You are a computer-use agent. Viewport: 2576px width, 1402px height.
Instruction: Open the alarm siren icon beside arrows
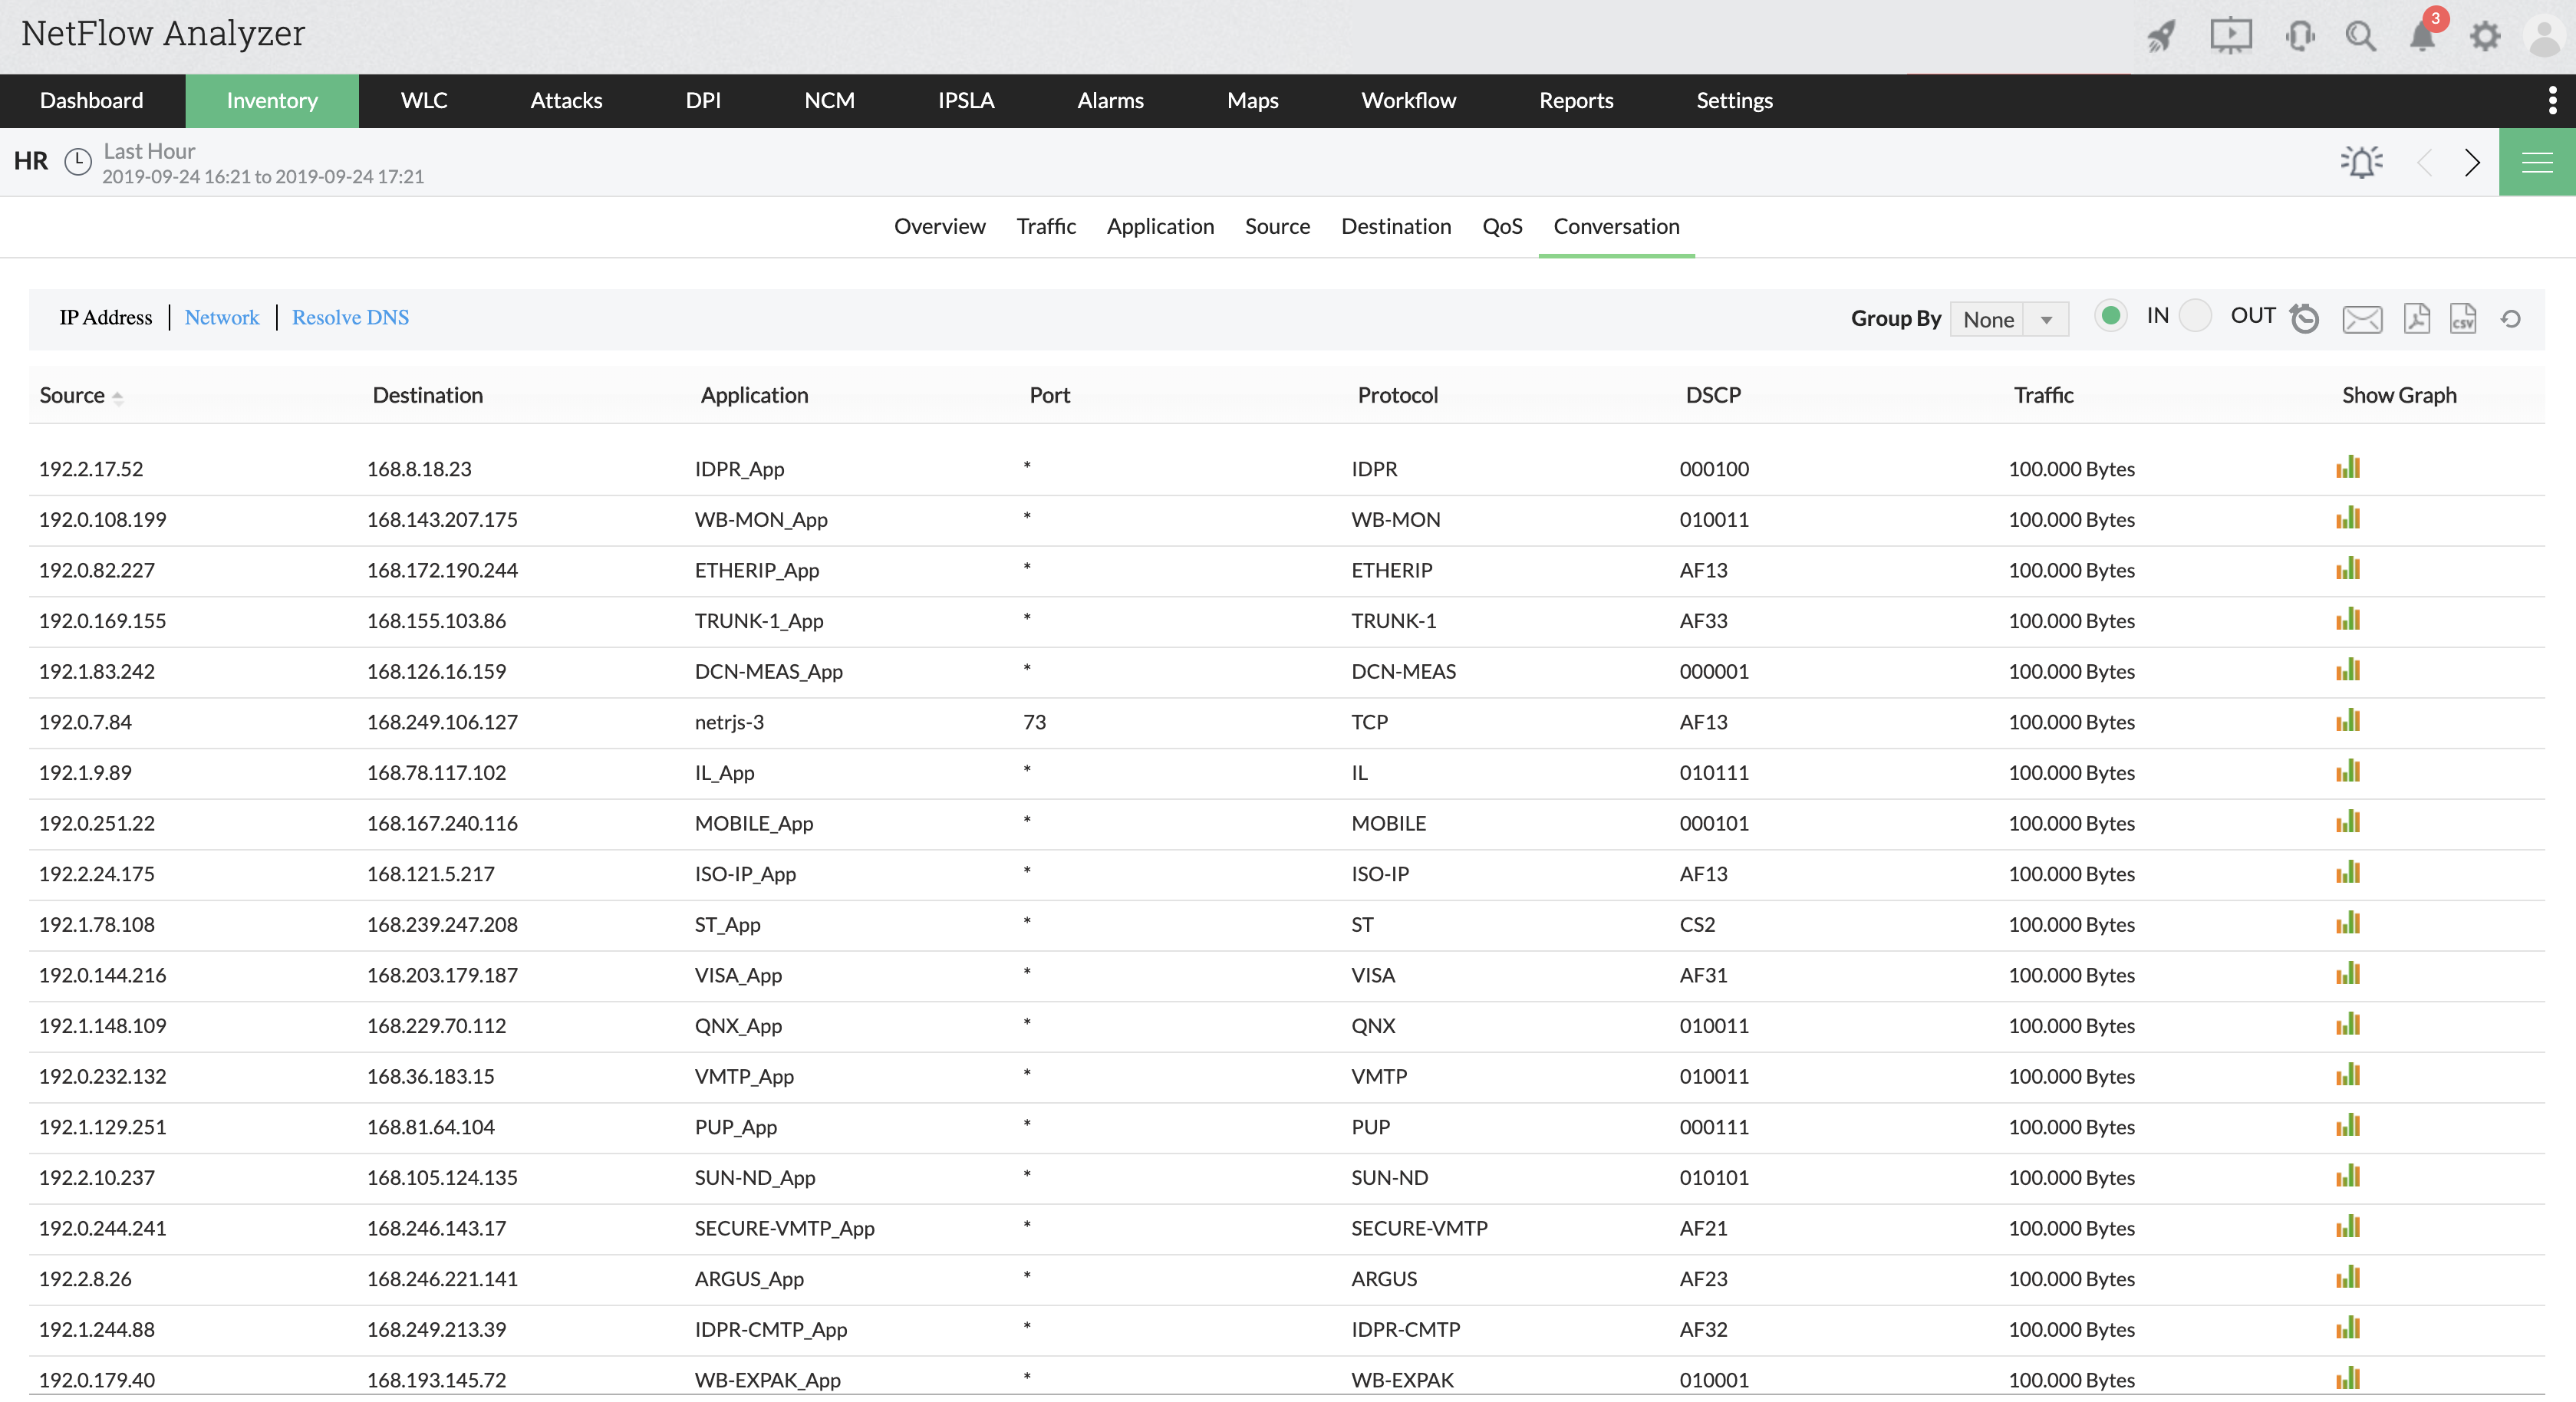tap(2361, 162)
